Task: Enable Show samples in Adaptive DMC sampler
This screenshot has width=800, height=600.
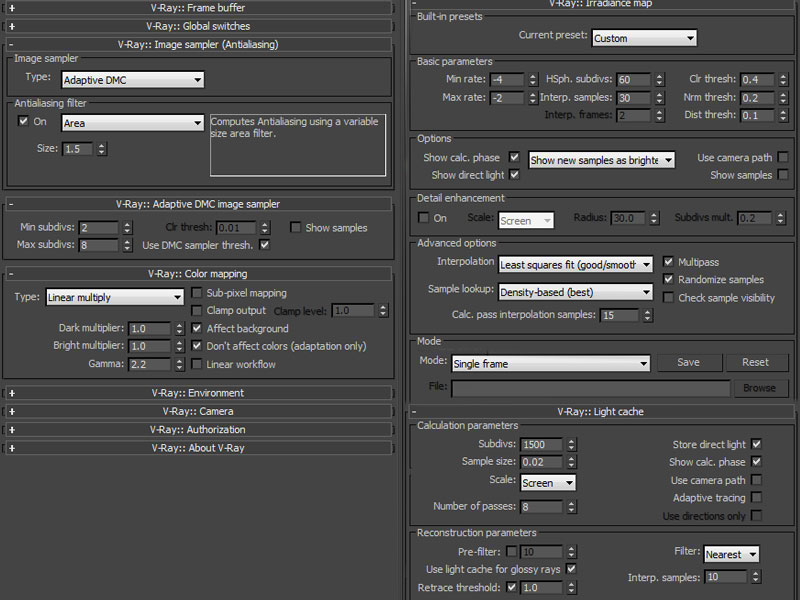Action: tap(295, 227)
